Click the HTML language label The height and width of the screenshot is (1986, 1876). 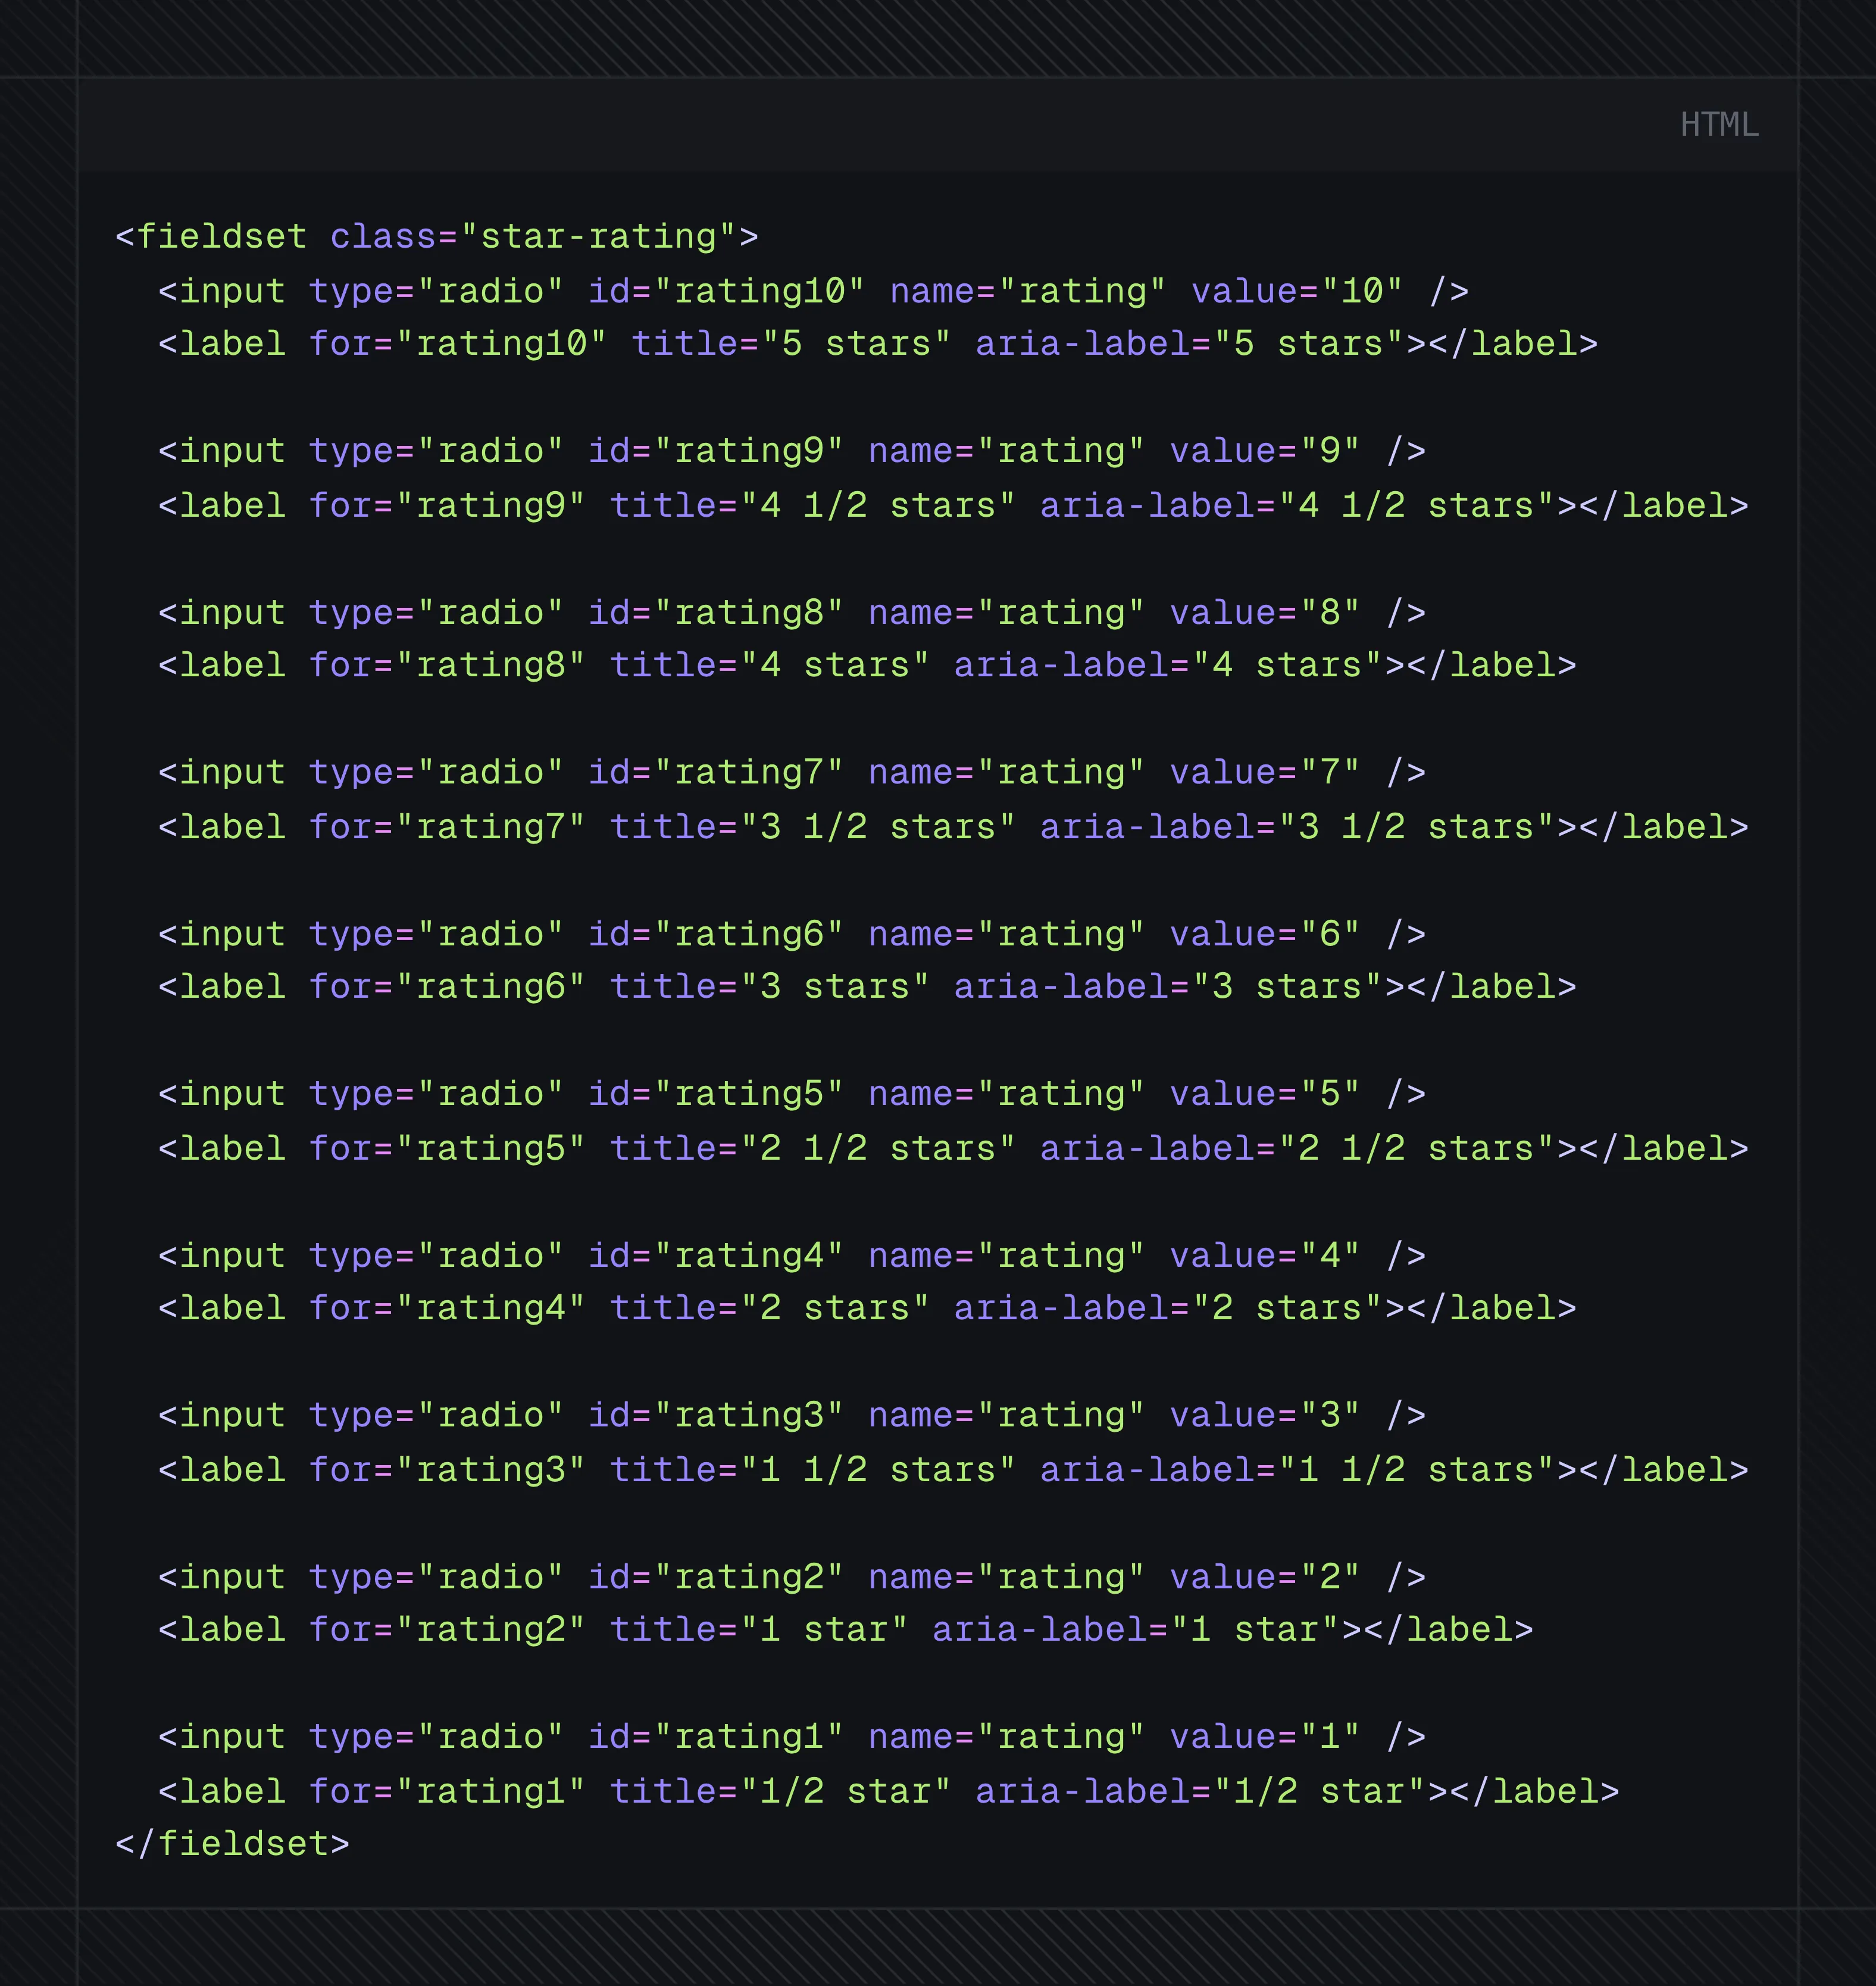pos(1718,125)
